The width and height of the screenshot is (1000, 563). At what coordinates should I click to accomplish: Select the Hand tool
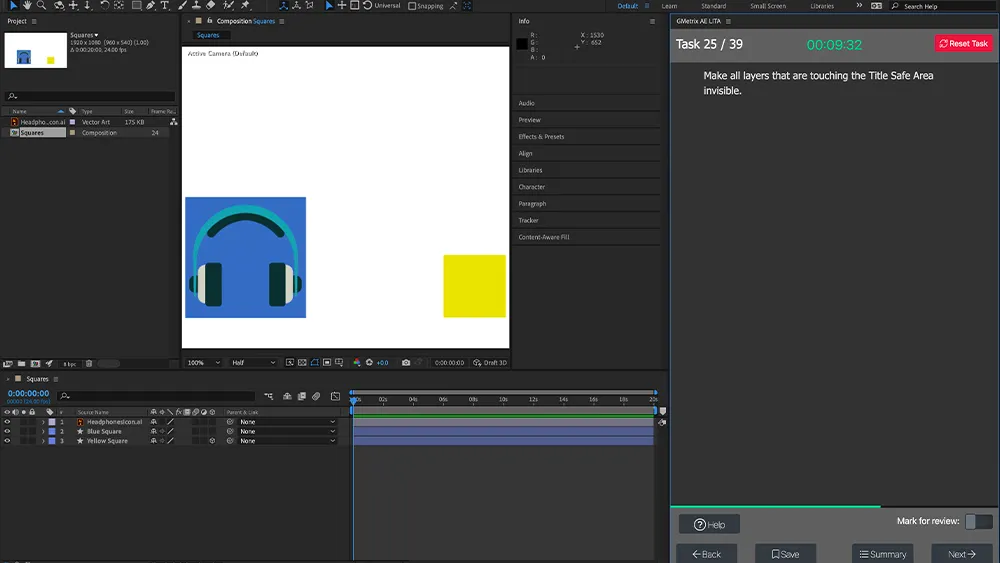point(27,5)
